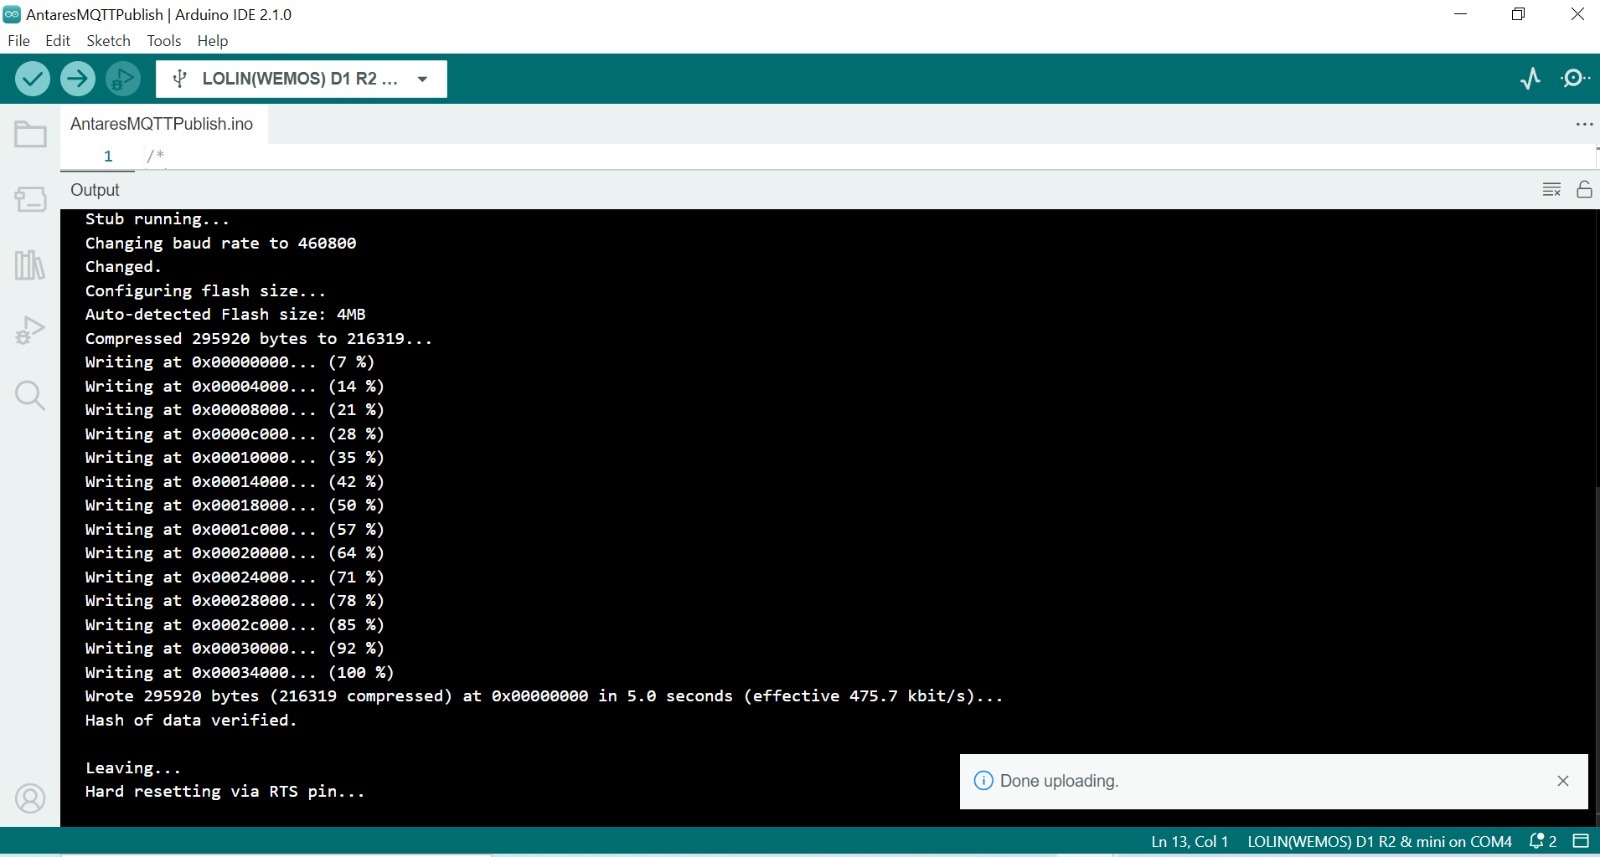Toggle the bottom panel from status bar icon
Image resolution: width=1600 pixels, height=857 pixels.
point(1581,841)
